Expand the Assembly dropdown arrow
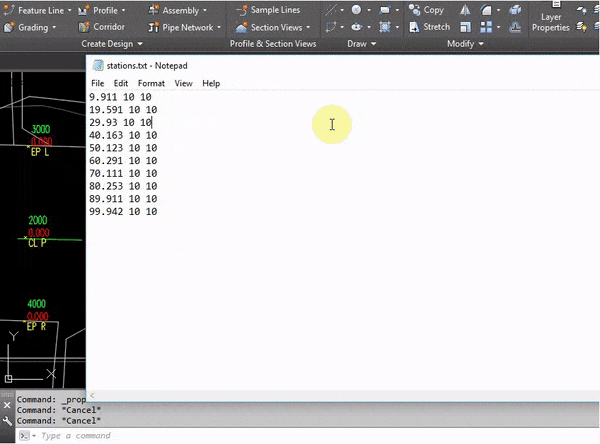The image size is (600, 444). (205, 10)
